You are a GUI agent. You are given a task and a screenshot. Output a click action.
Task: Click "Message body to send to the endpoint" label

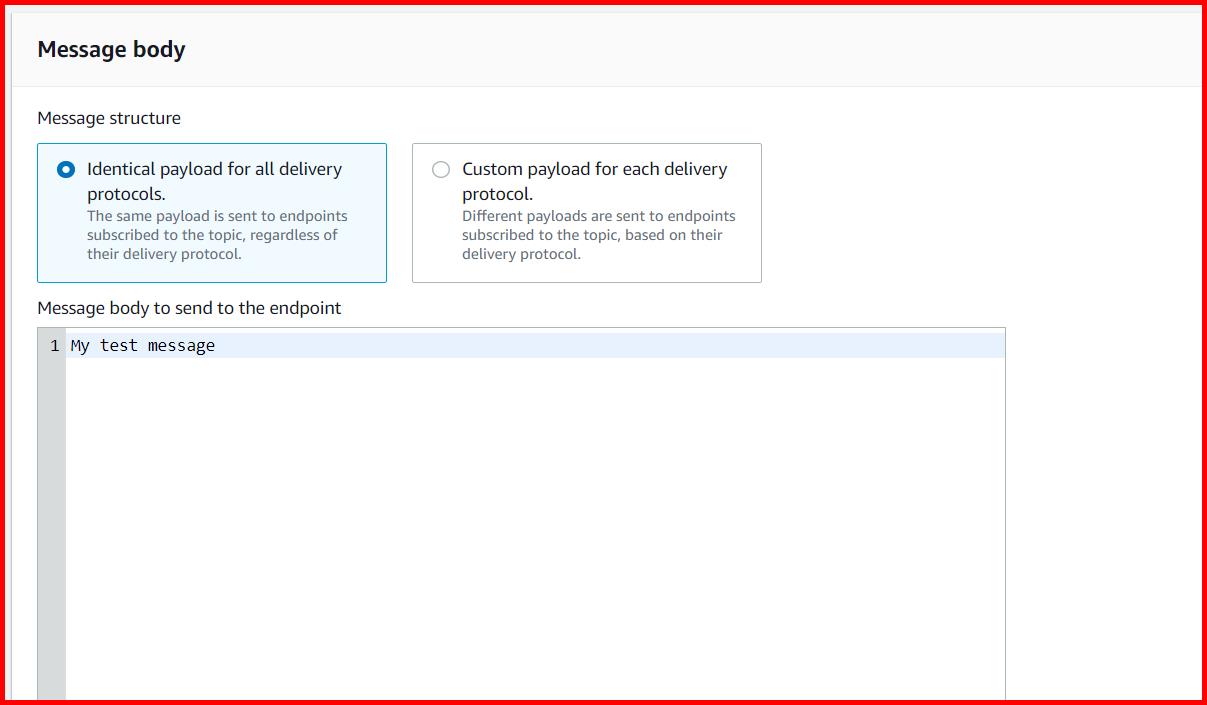click(x=189, y=308)
